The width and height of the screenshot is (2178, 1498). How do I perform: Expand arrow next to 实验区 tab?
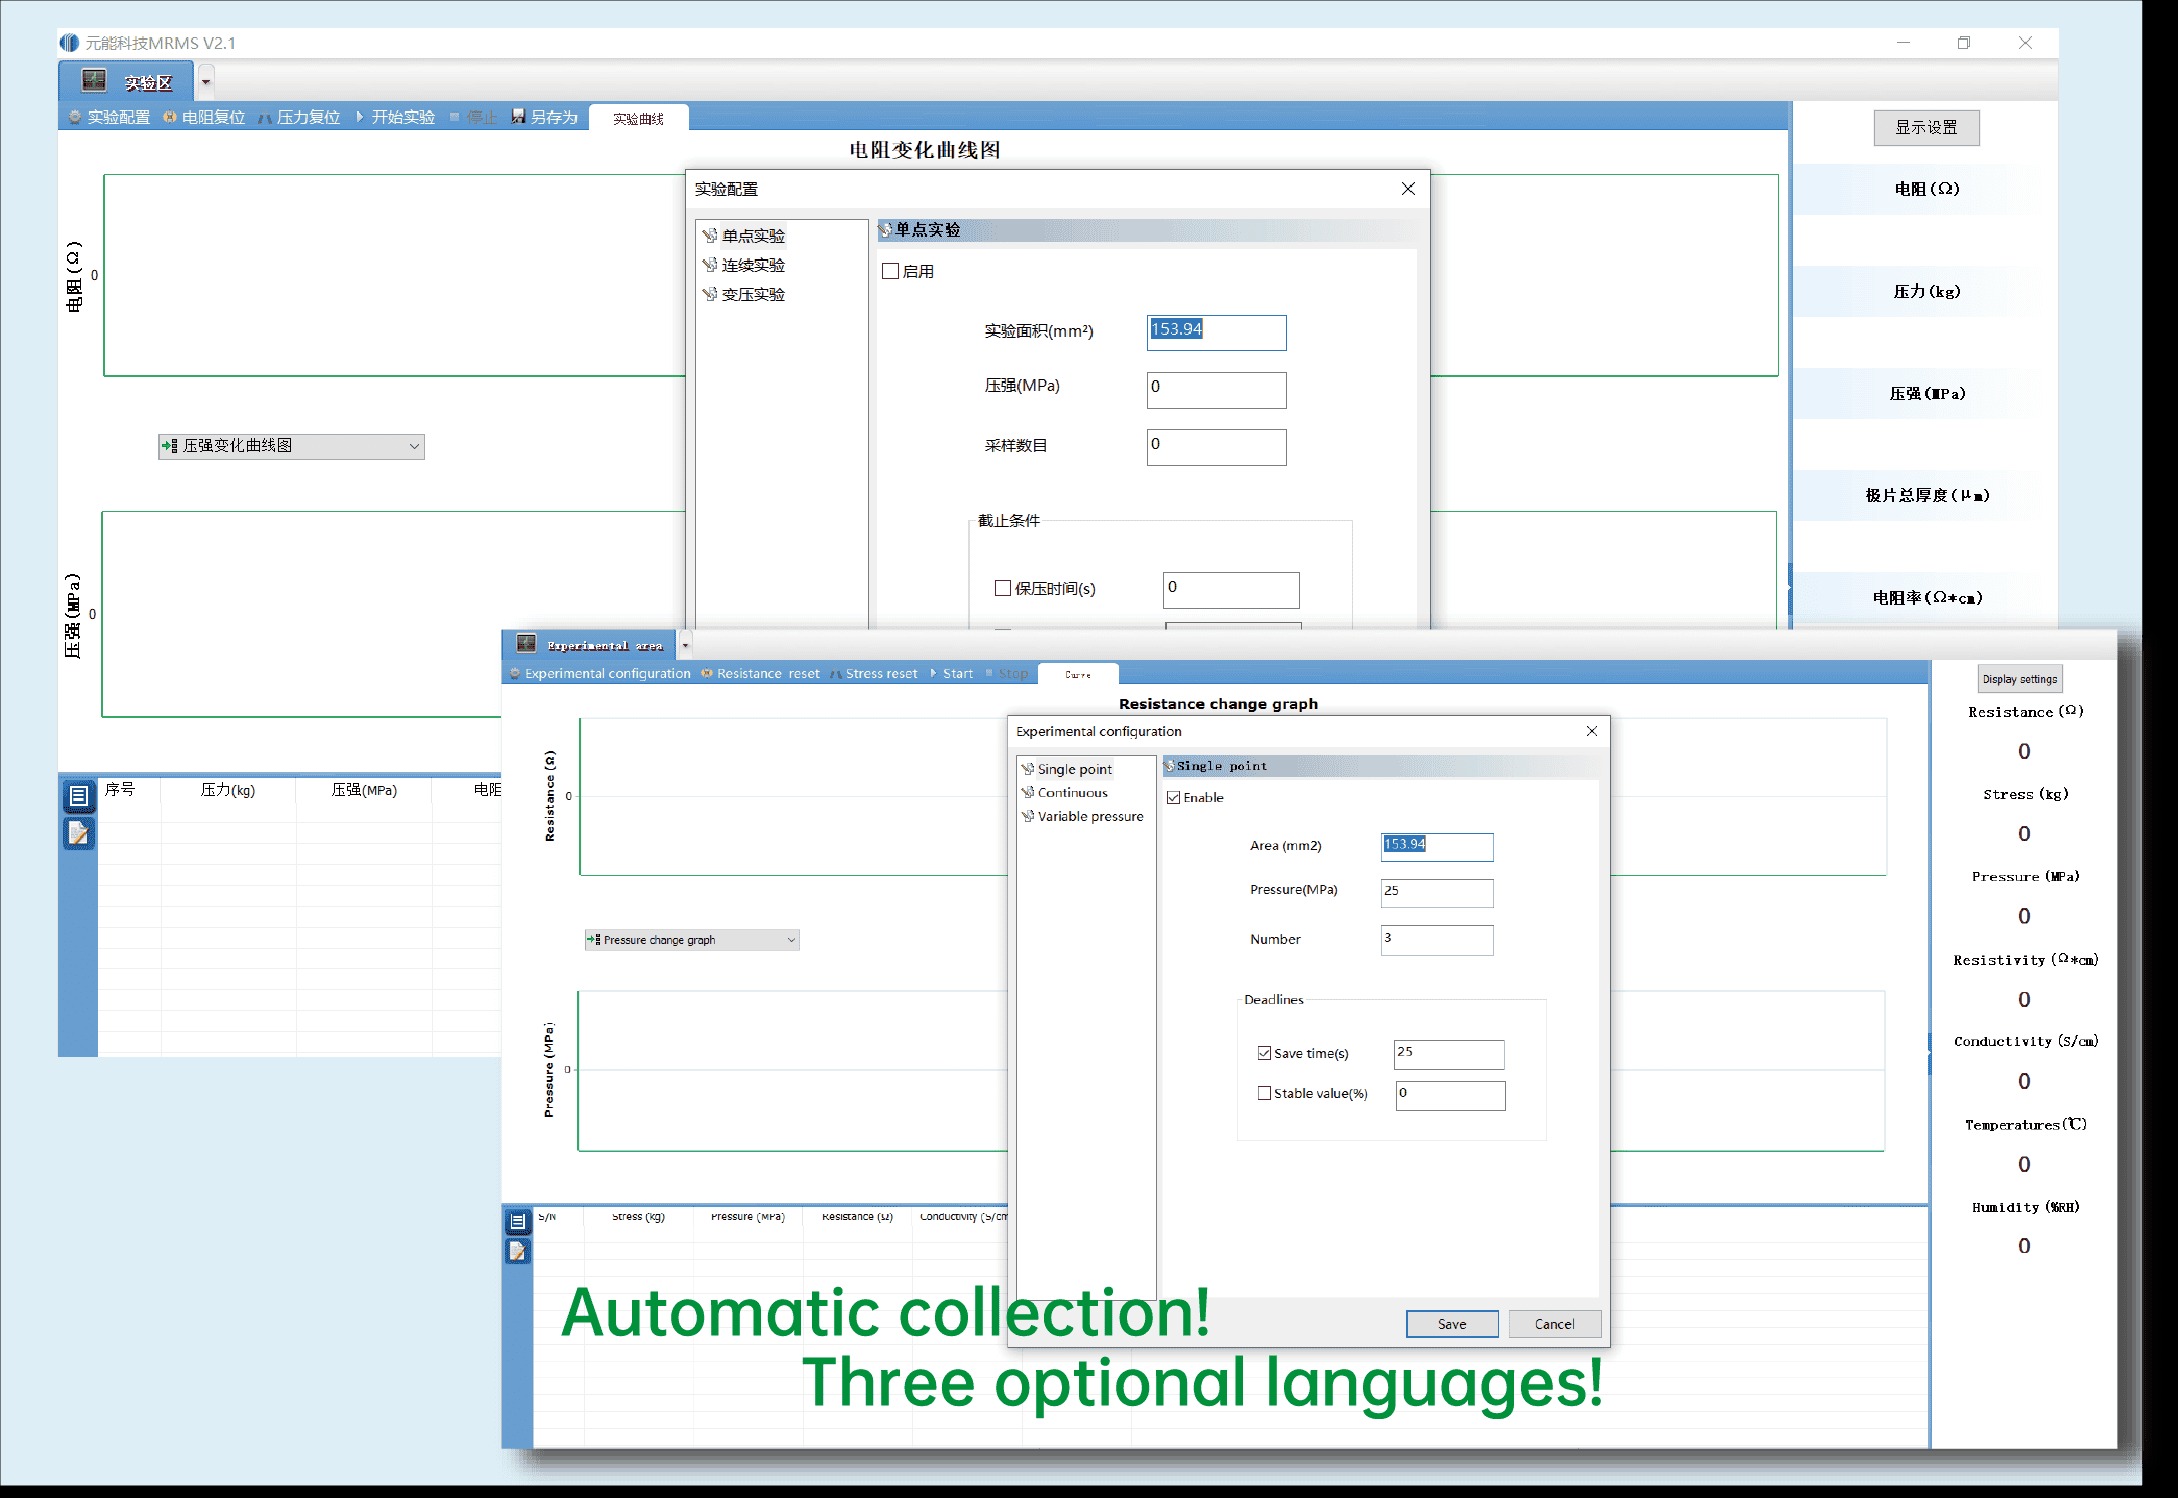[206, 82]
